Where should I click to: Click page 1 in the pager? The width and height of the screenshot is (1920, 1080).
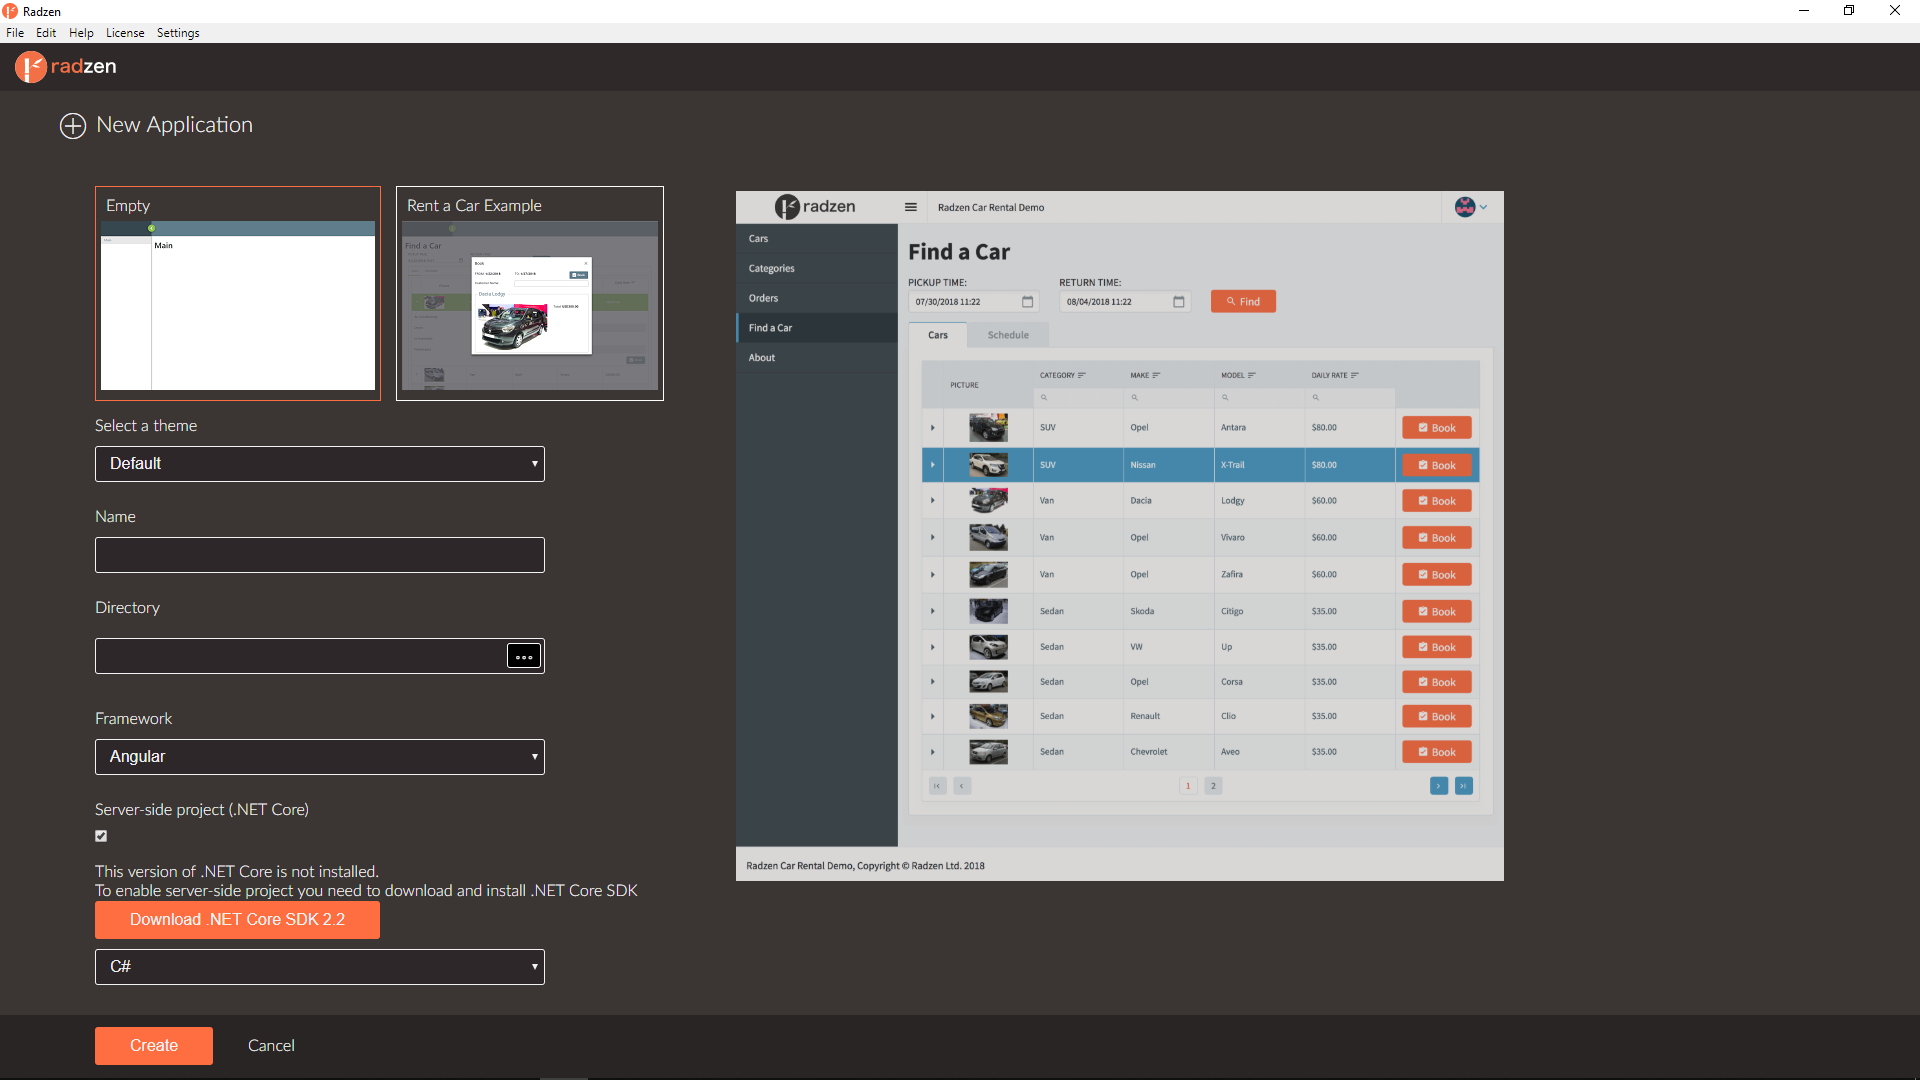[1188, 786]
